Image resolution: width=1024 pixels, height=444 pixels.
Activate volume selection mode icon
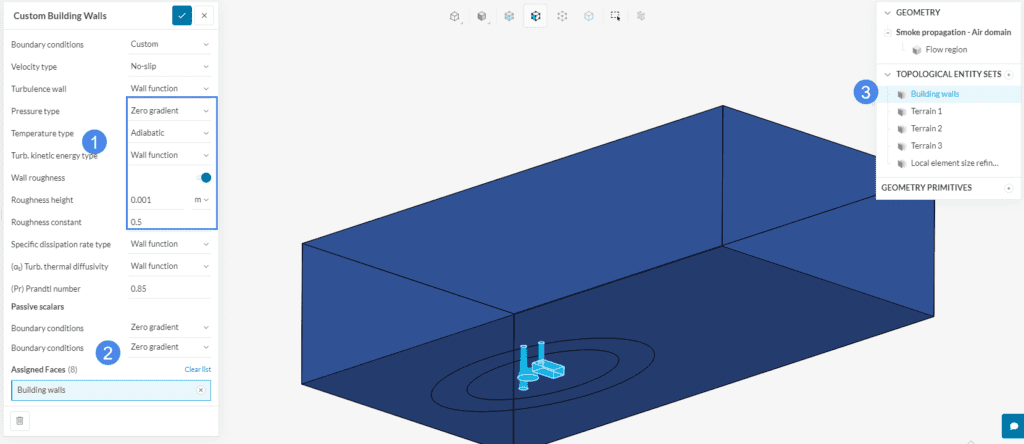[x=509, y=16]
